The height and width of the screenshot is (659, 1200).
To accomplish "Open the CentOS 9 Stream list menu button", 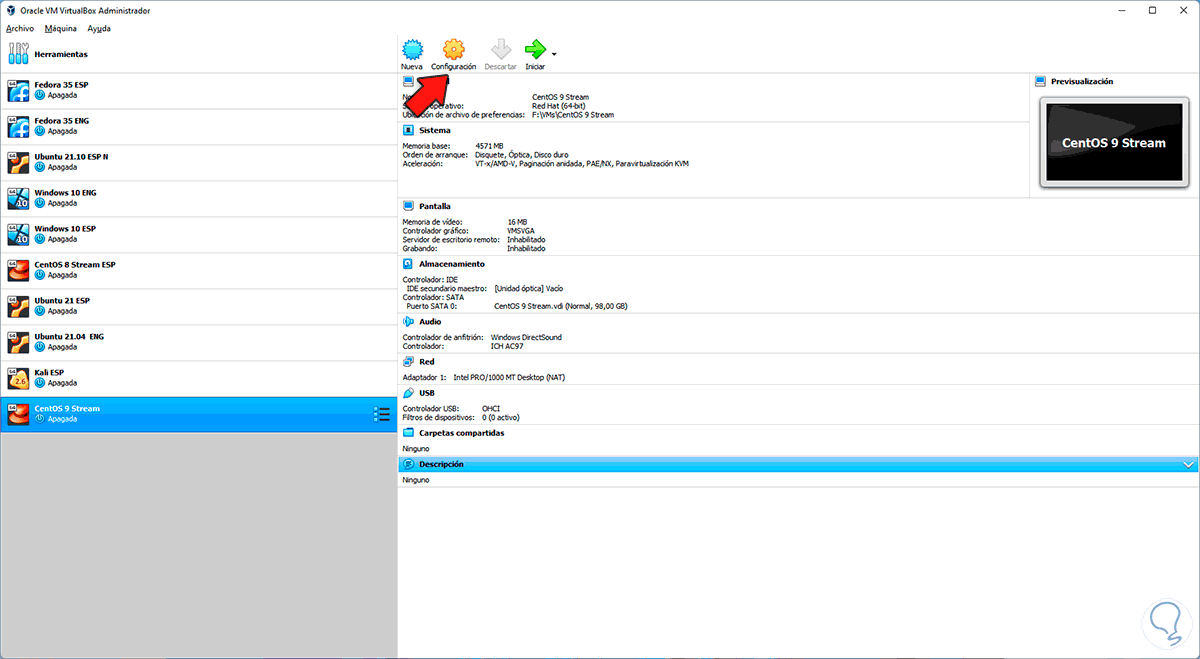I will click(x=381, y=414).
